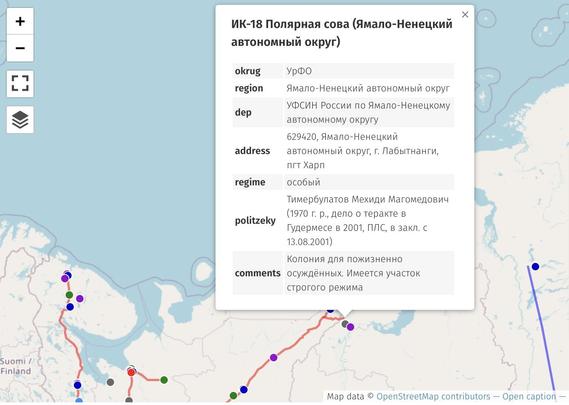Screen dimensions: 569x405
Task: Select purple marker just below the popup tip
Action: pyautogui.click(x=350, y=327)
